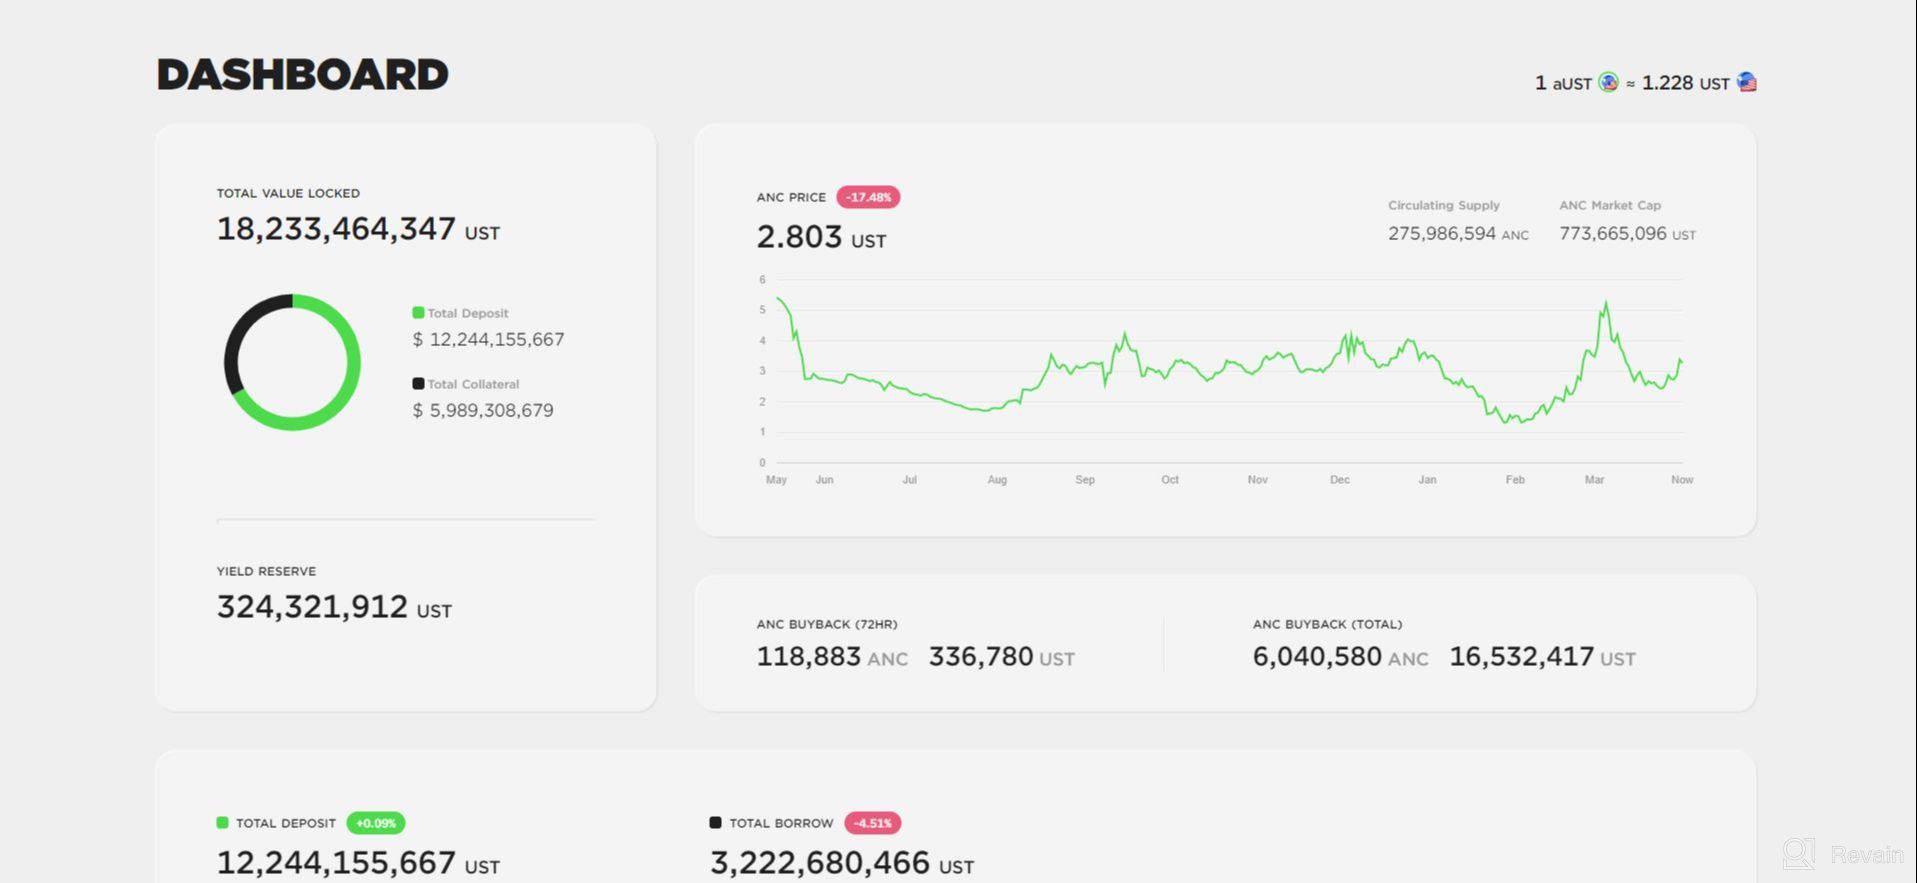Click the -4.51% total borrow badge
1917x883 pixels.
click(873, 823)
